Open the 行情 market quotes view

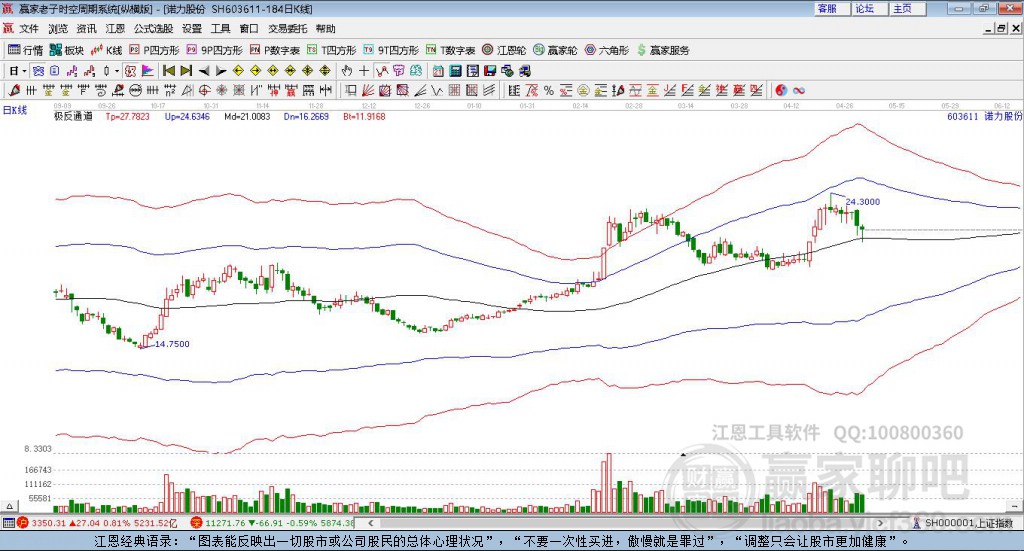click(25, 50)
